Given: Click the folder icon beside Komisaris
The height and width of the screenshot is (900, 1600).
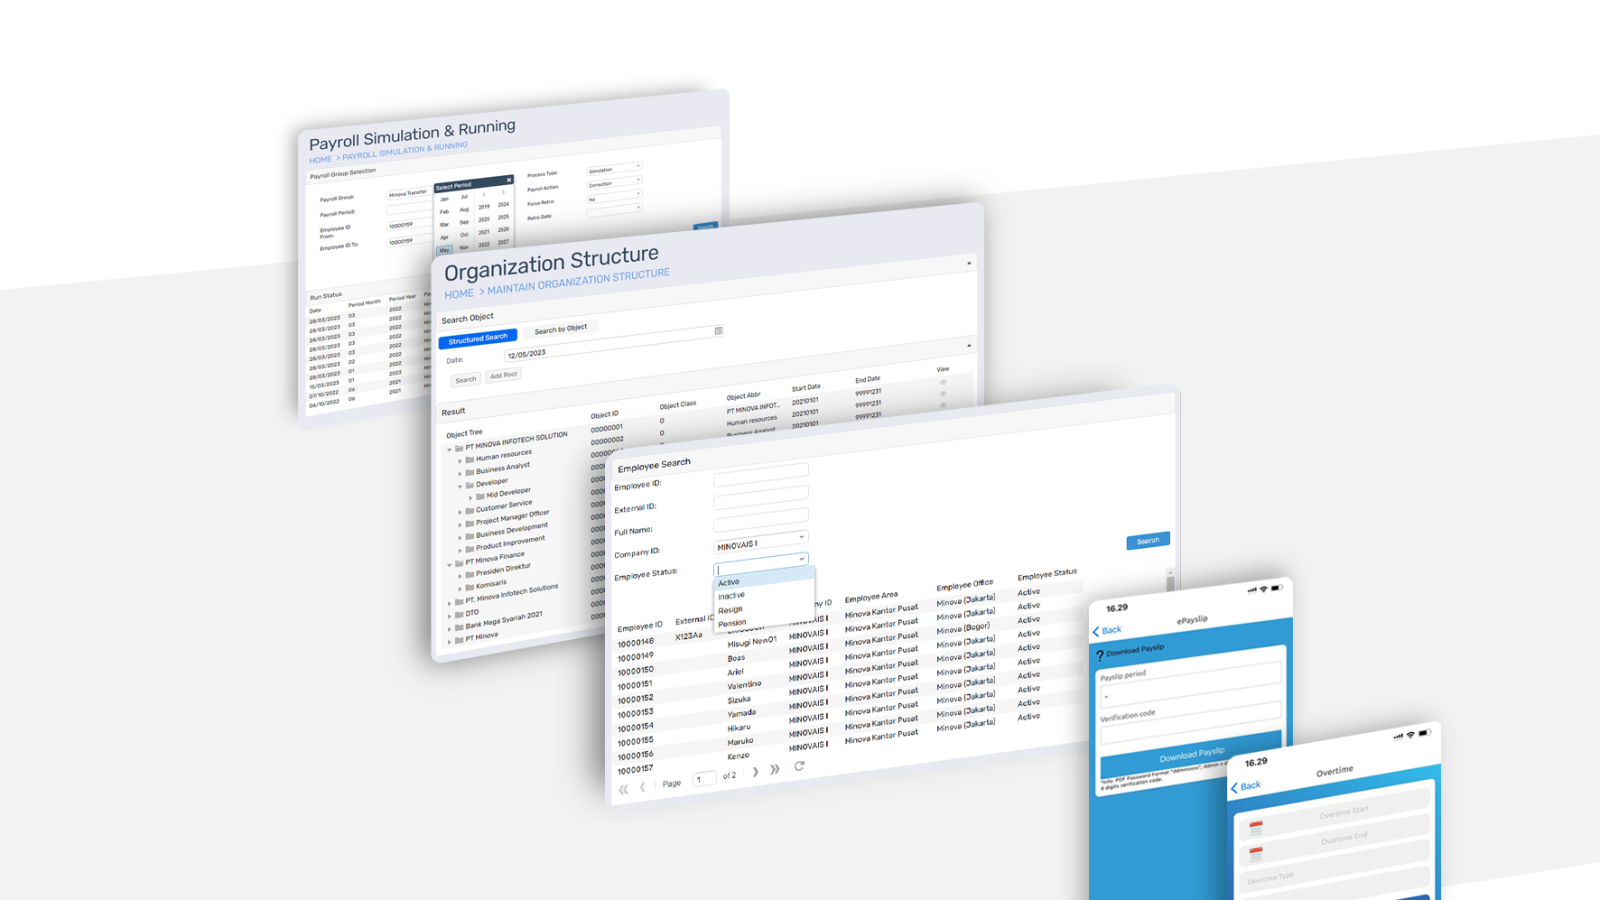Looking at the screenshot, I should (469, 587).
